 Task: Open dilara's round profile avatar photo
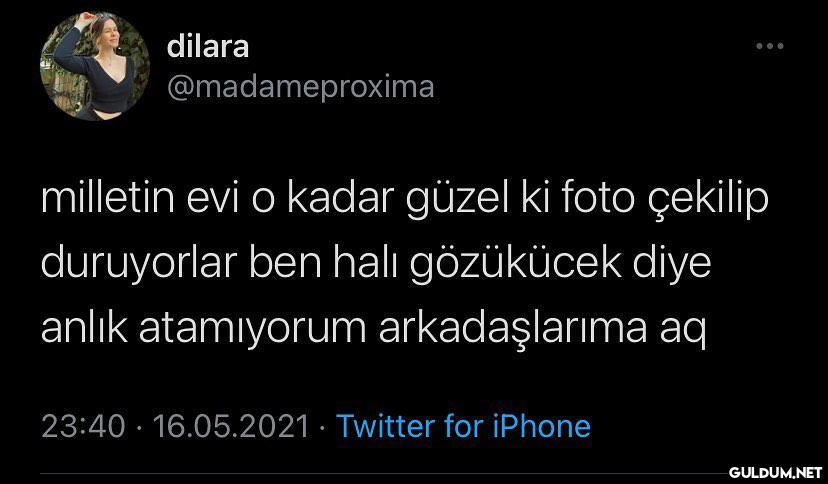(x=95, y=67)
